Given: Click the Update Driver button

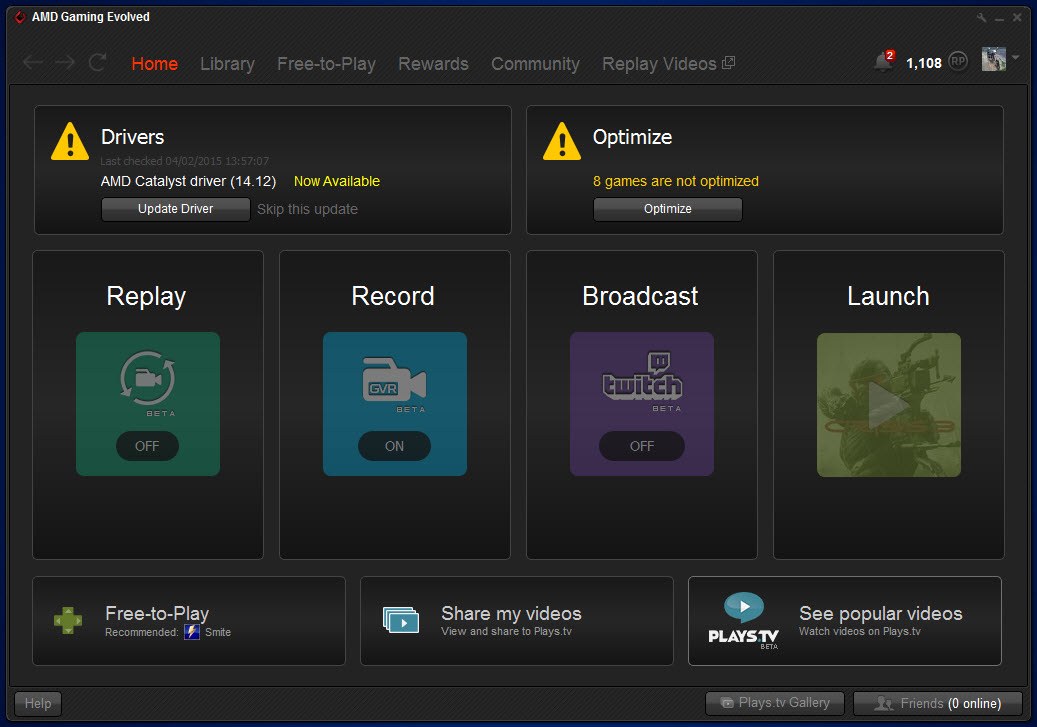Looking at the screenshot, I should (175, 209).
